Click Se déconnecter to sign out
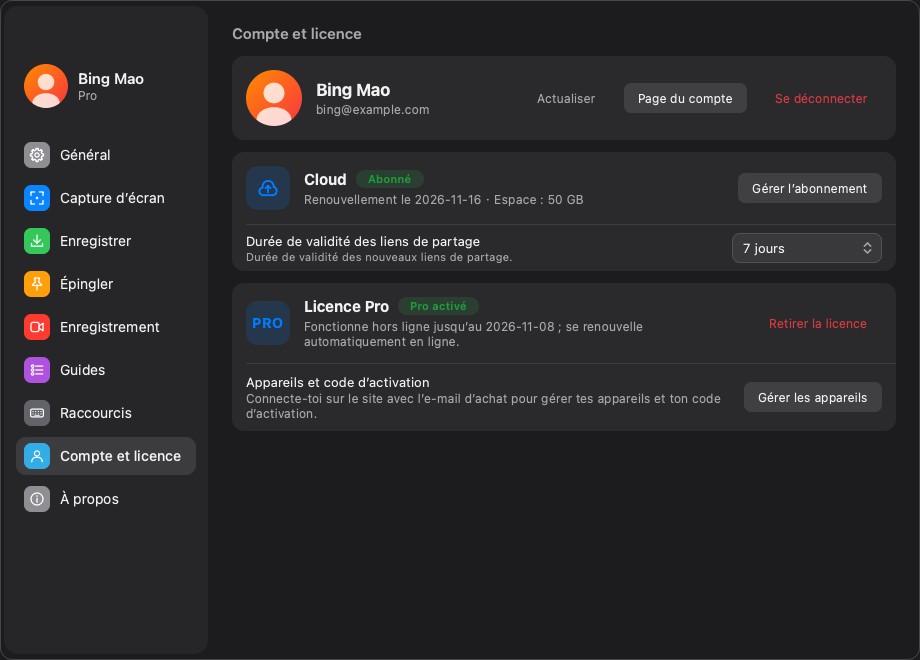The height and width of the screenshot is (660, 920). [x=820, y=99]
